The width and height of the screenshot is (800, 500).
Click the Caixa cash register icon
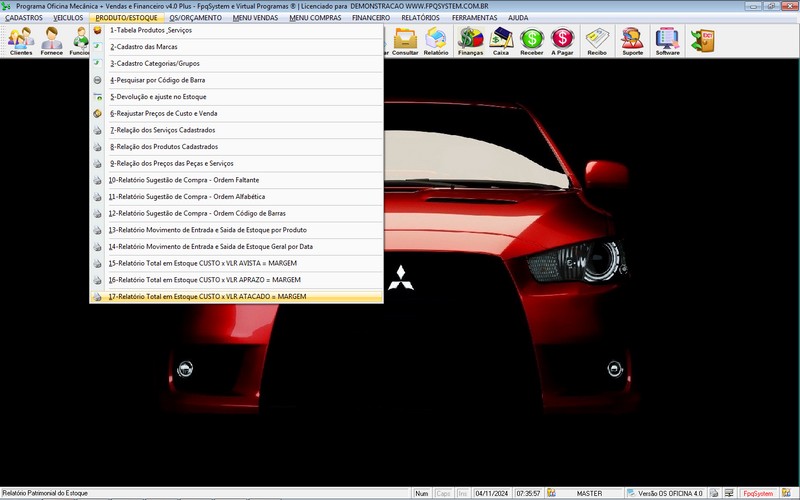pyautogui.click(x=501, y=41)
